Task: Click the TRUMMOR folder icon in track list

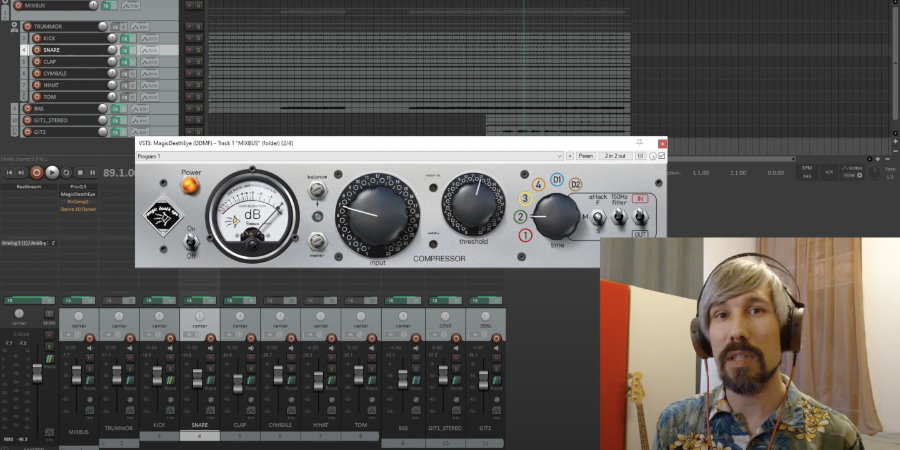Action: (14, 25)
